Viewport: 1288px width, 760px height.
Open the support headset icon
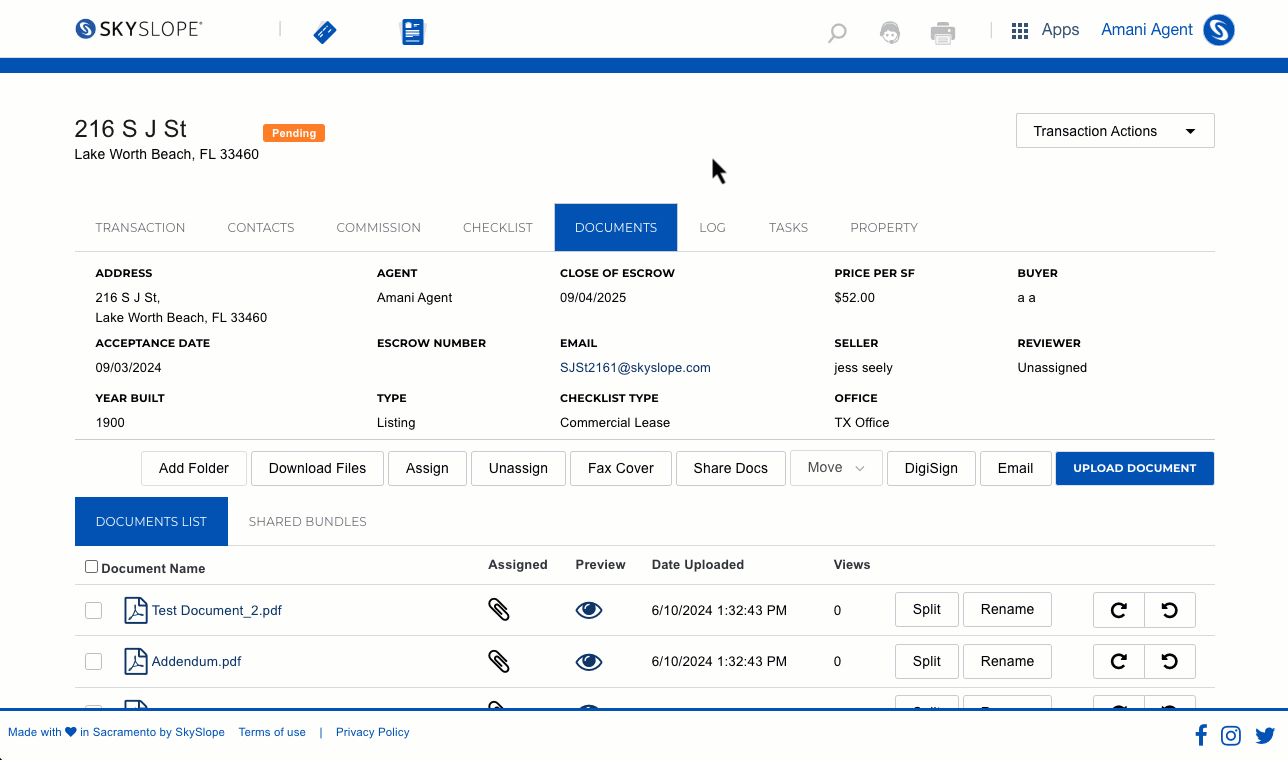point(889,32)
